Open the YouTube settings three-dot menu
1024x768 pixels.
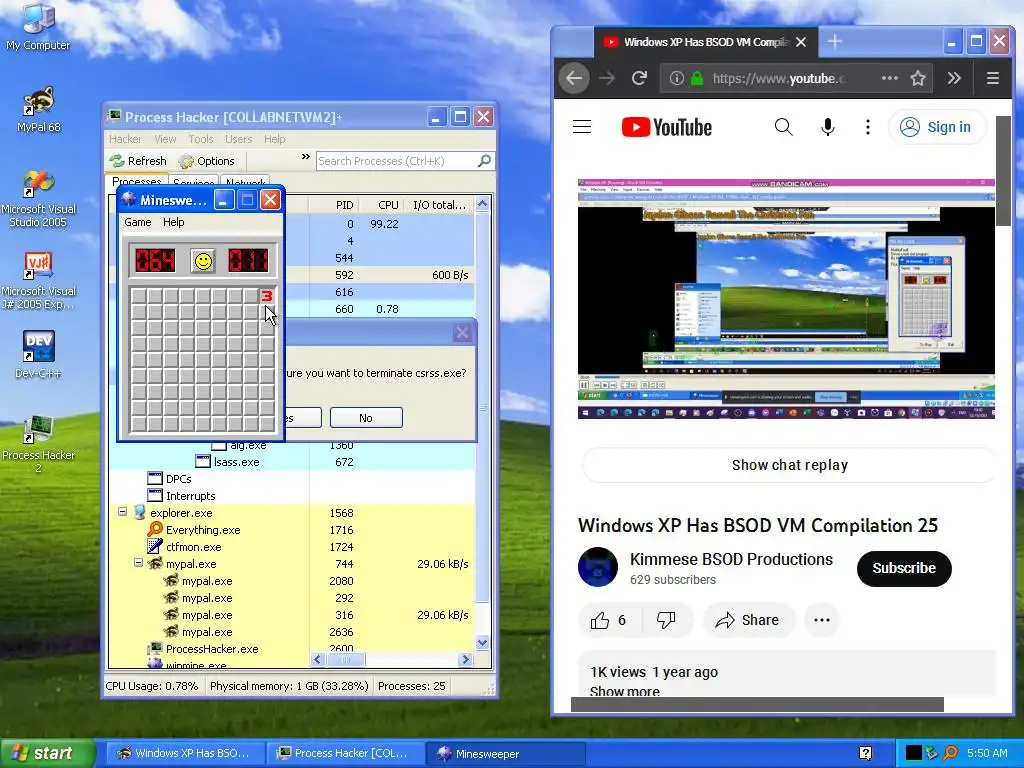(x=867, y=127)
